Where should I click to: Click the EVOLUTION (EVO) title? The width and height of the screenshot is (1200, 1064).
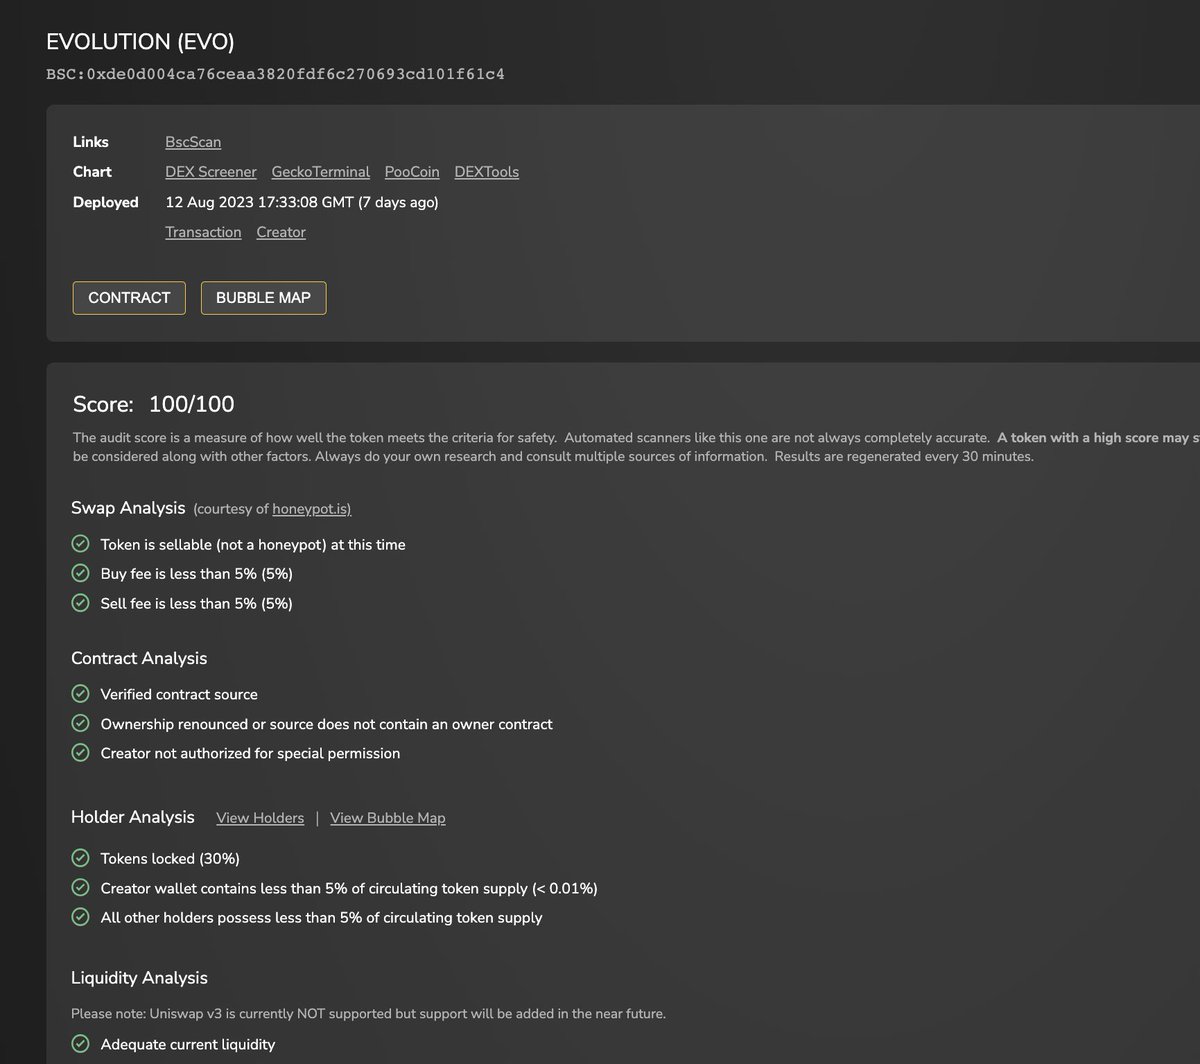[141, 42]
